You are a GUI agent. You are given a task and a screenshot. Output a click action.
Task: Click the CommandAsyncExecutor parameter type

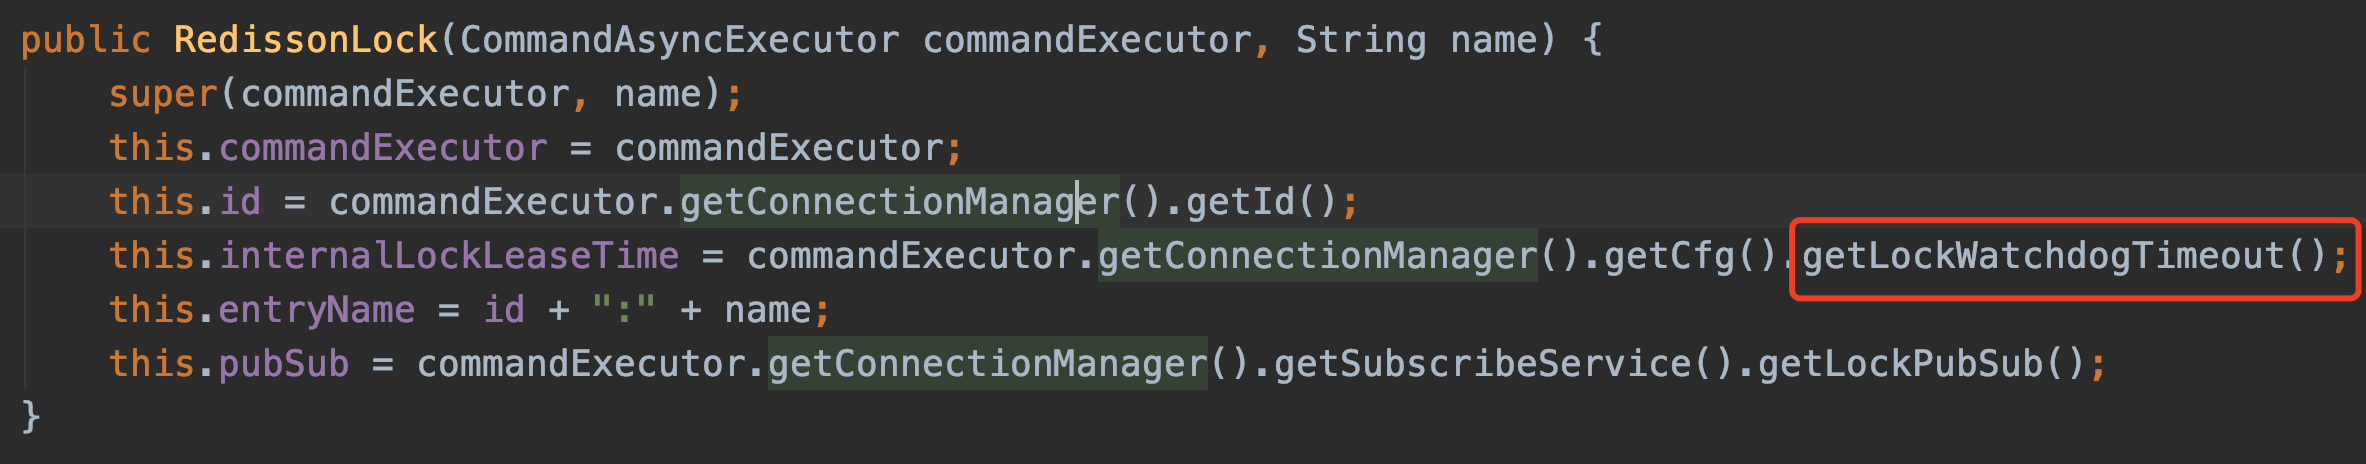click(x=680, y=40)
